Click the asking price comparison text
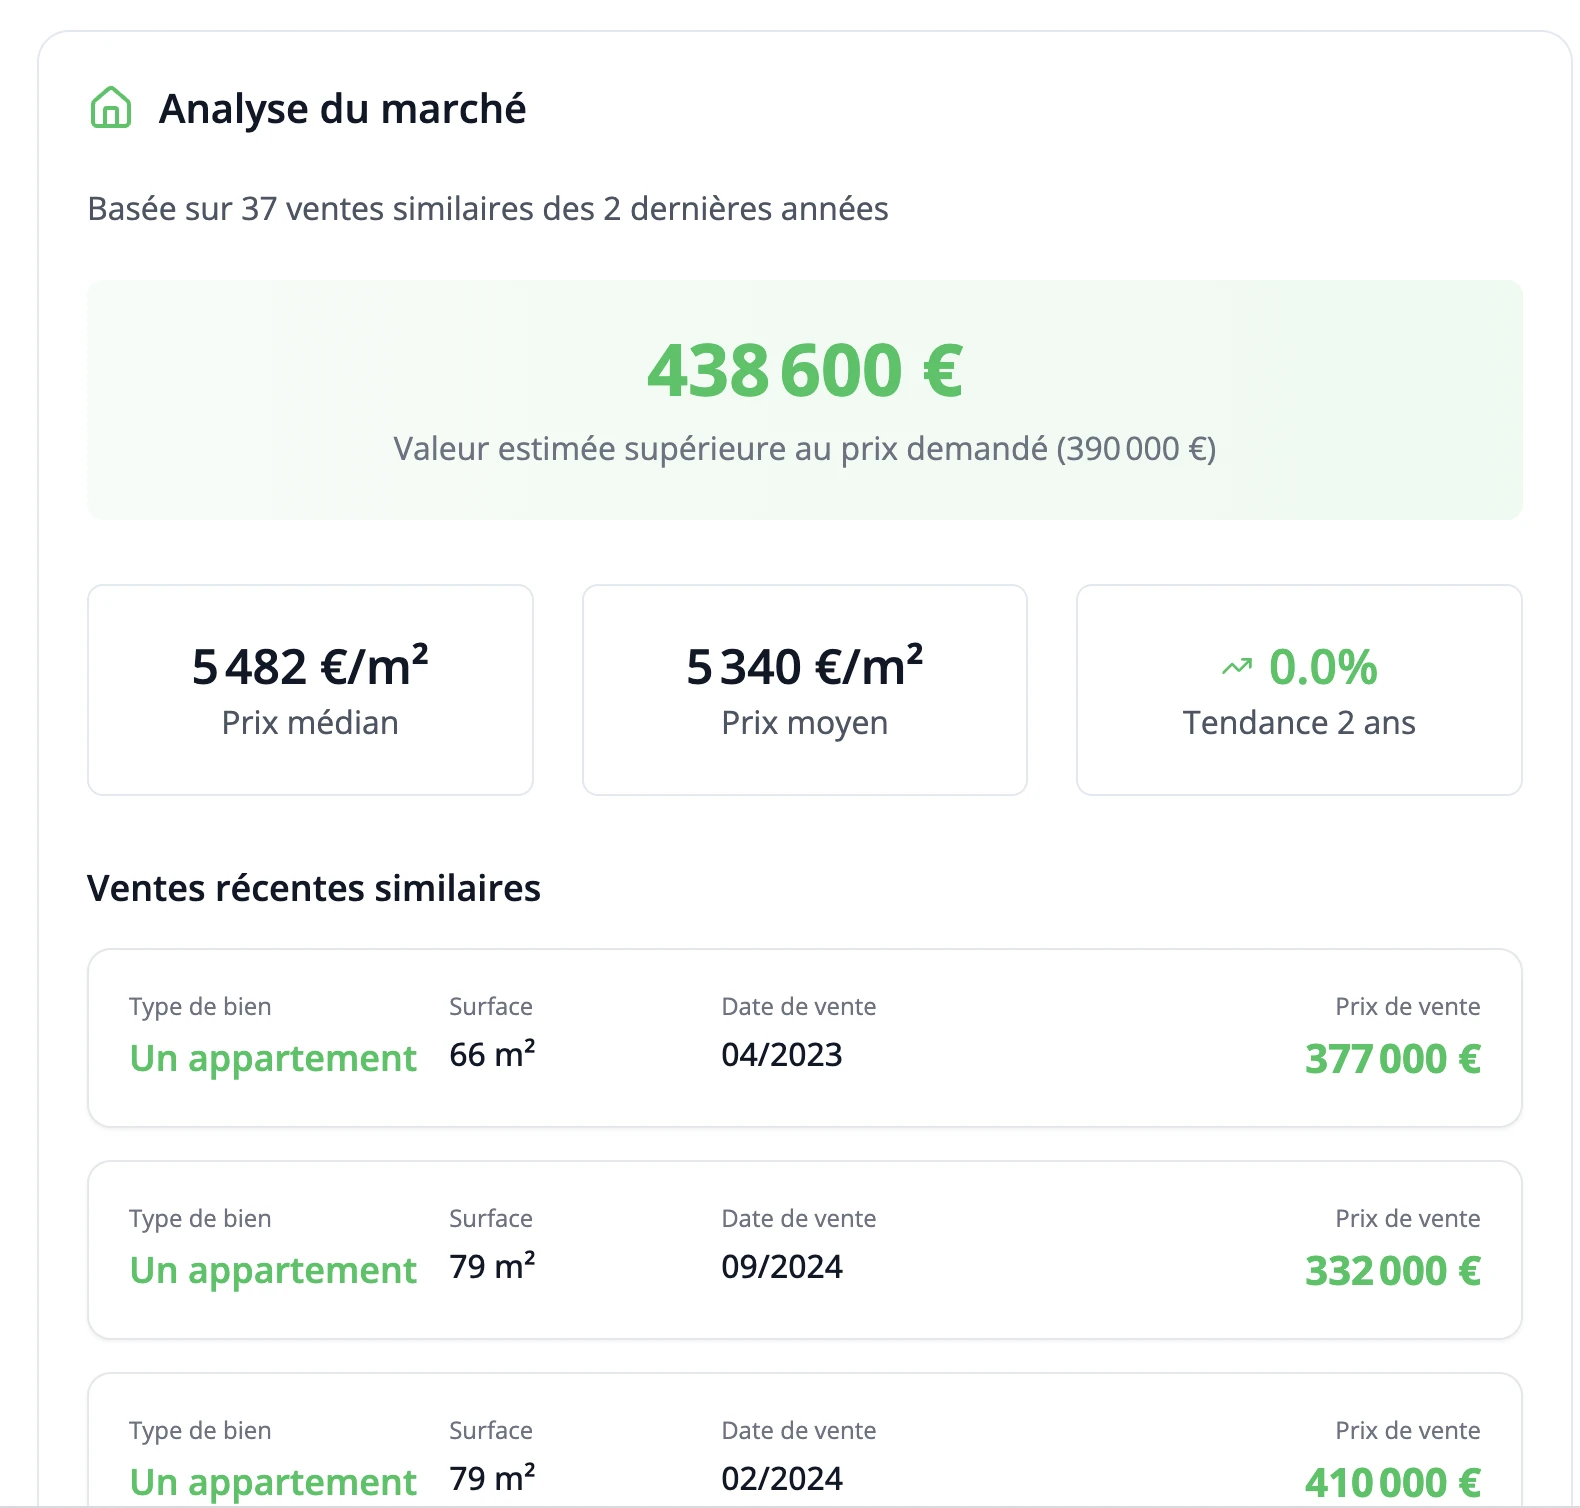 pyautogui.click(x=804, y=449)
